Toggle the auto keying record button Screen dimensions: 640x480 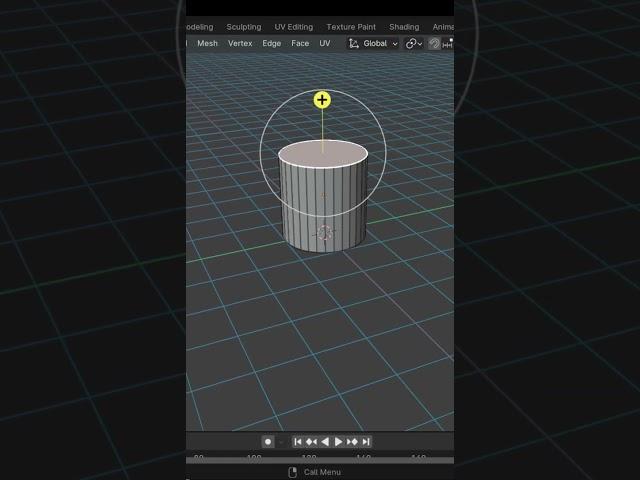(268, 442)
